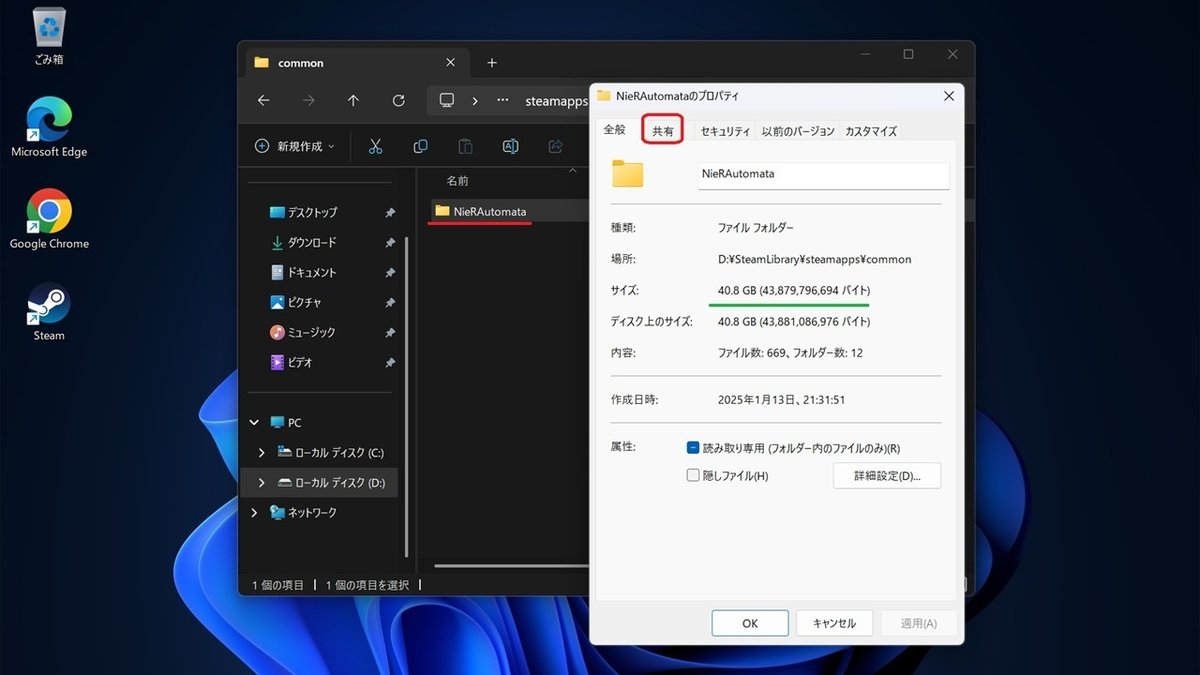Click the D:¥SteamLibrary¥steamapps¥common location text

pos(815,259)
